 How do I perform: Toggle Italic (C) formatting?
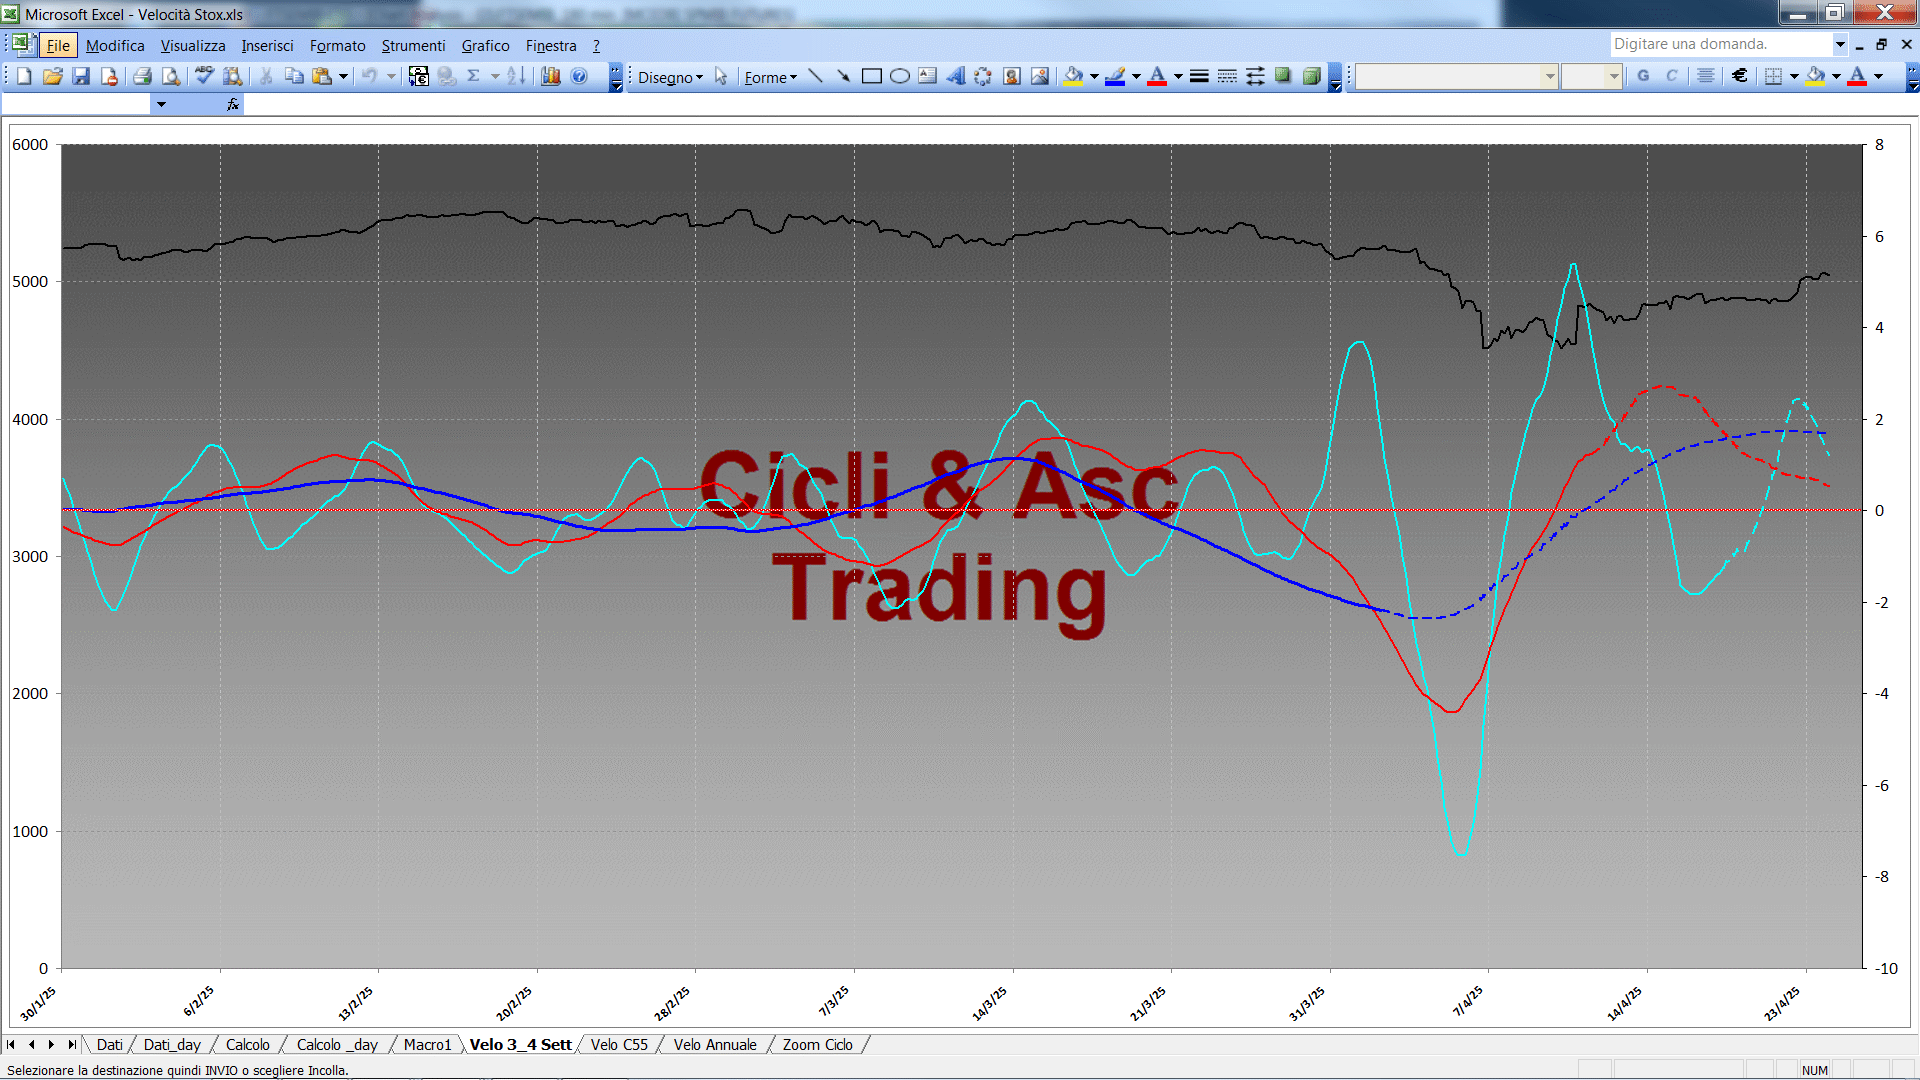(x=1671, y=76)
